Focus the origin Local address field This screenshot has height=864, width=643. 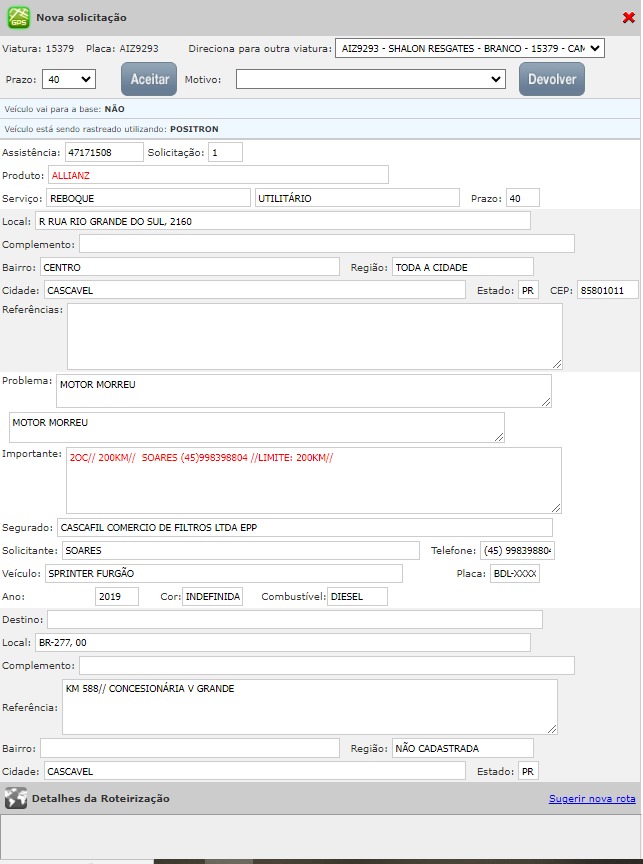(282, 221)
